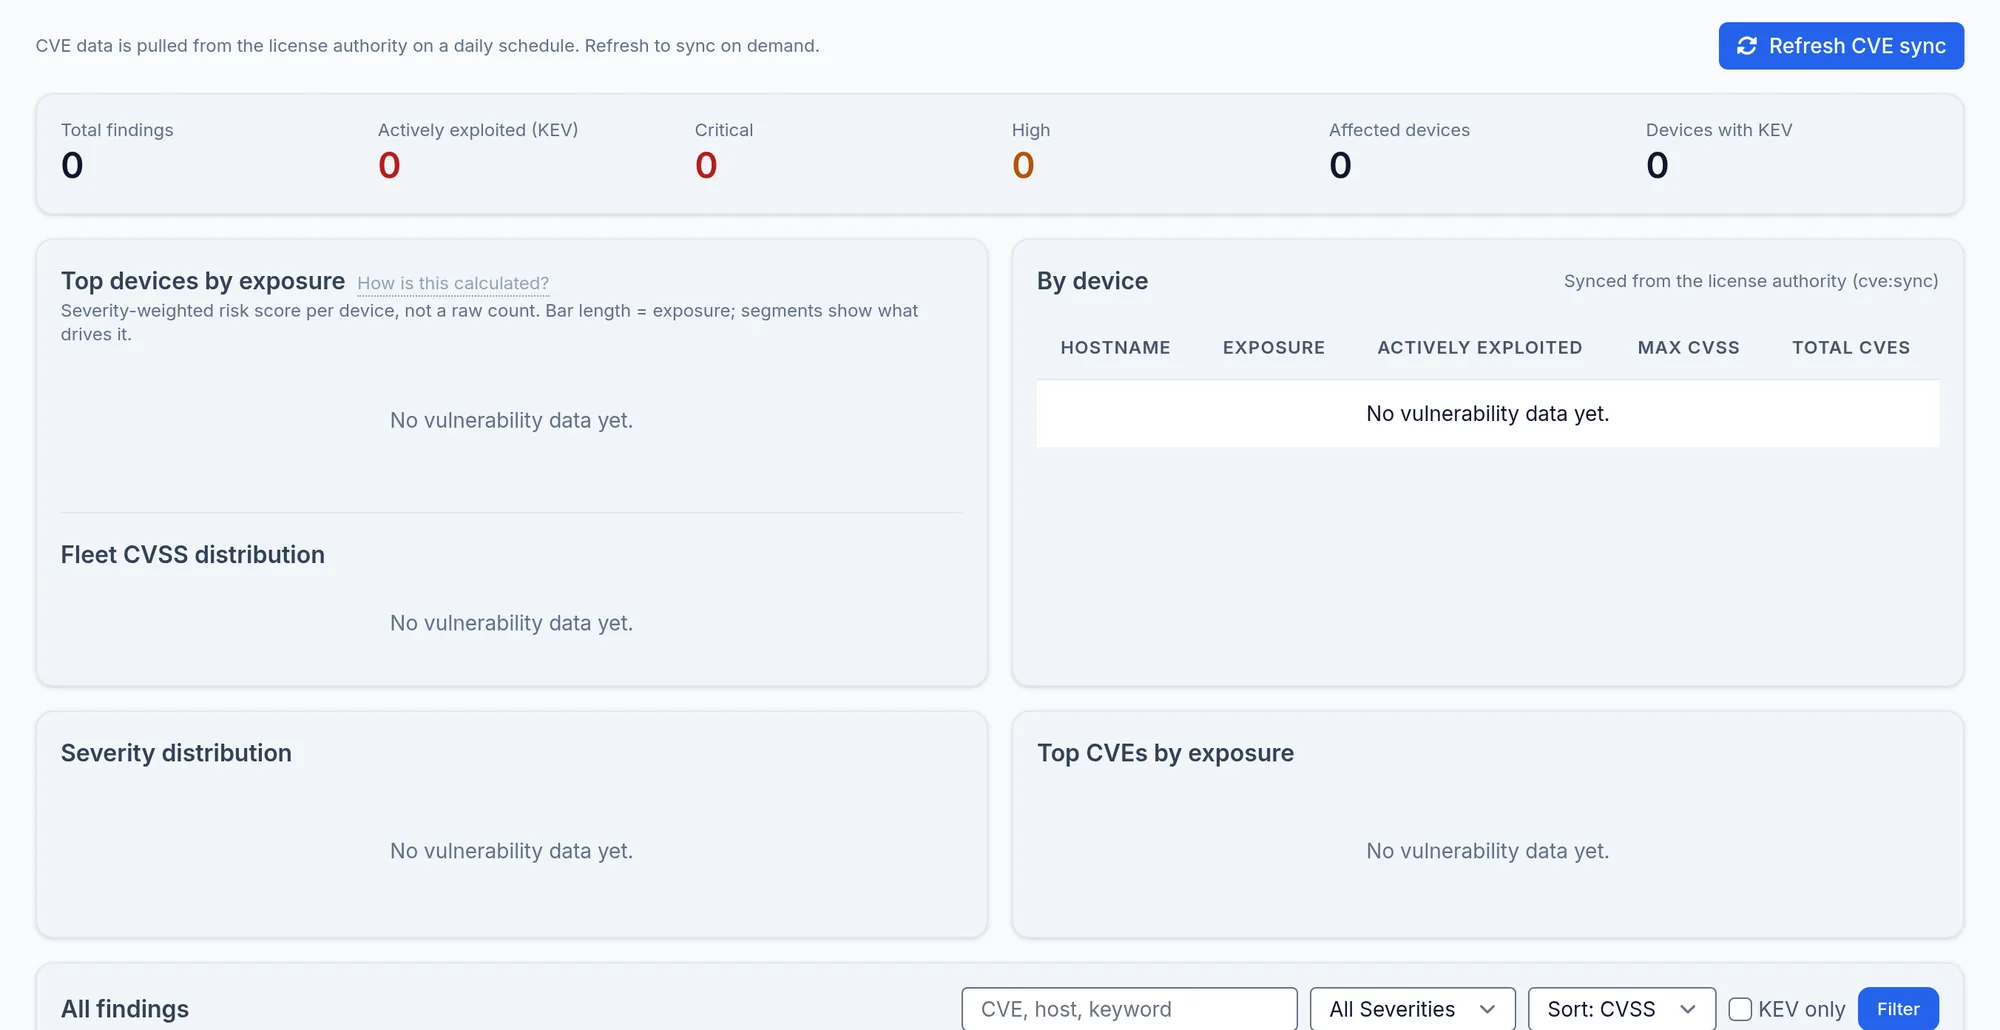Click 'No vulnerability data yet.' in By device table
This screenshot has height=1030, width=2000.
1488,414
